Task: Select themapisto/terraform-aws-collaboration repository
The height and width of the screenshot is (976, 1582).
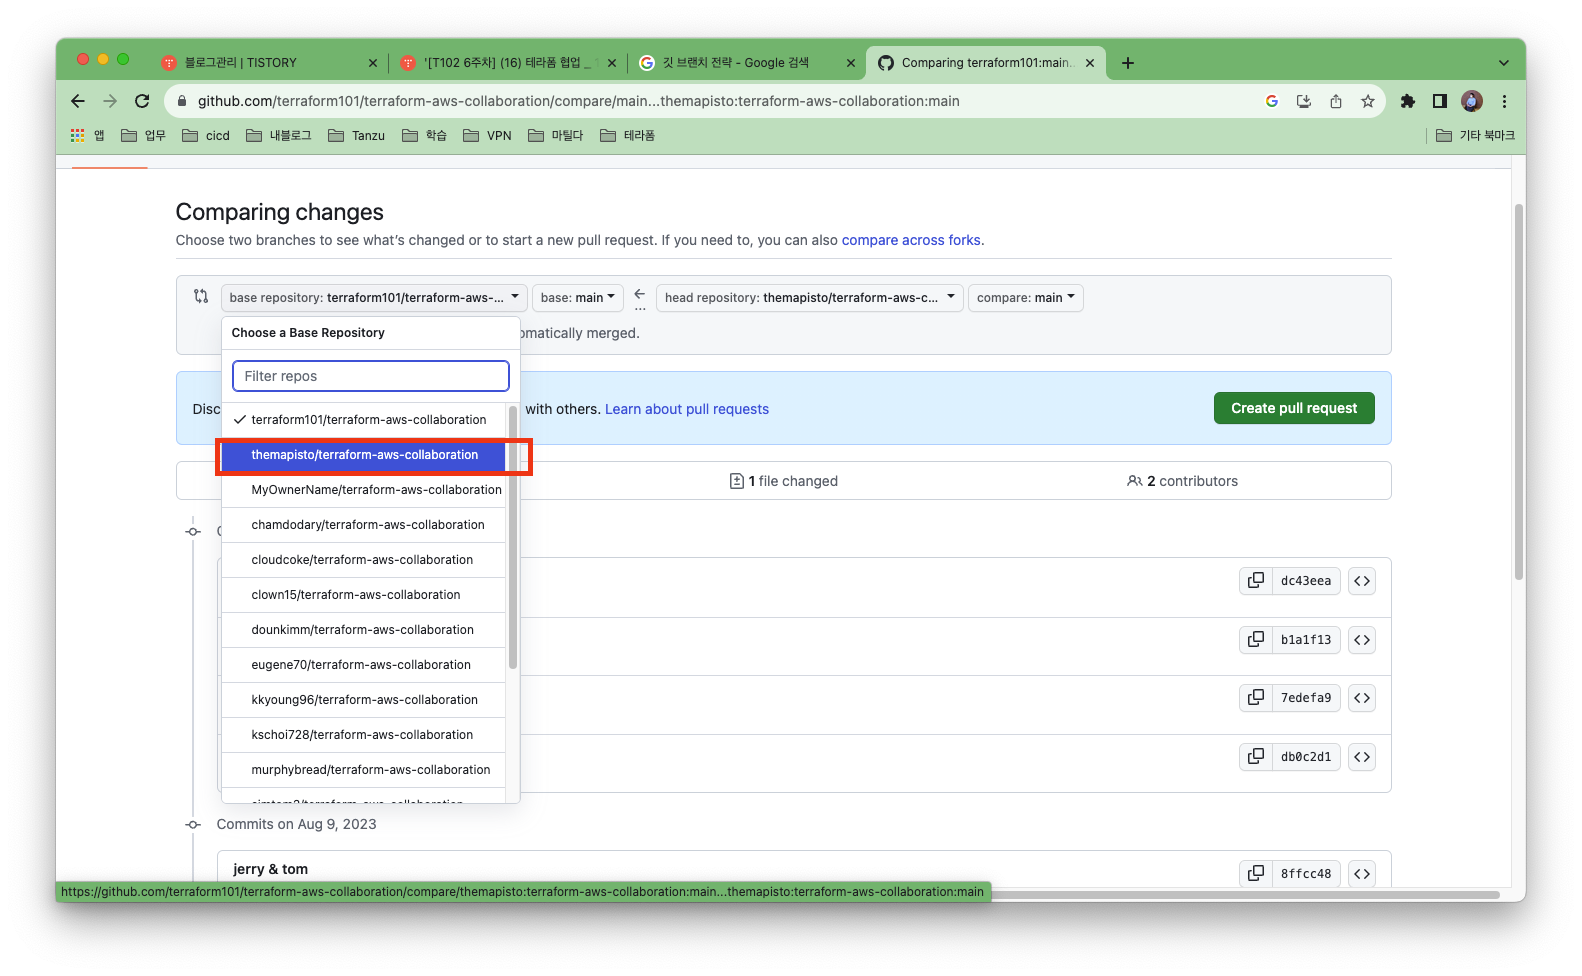Action: 364,455
